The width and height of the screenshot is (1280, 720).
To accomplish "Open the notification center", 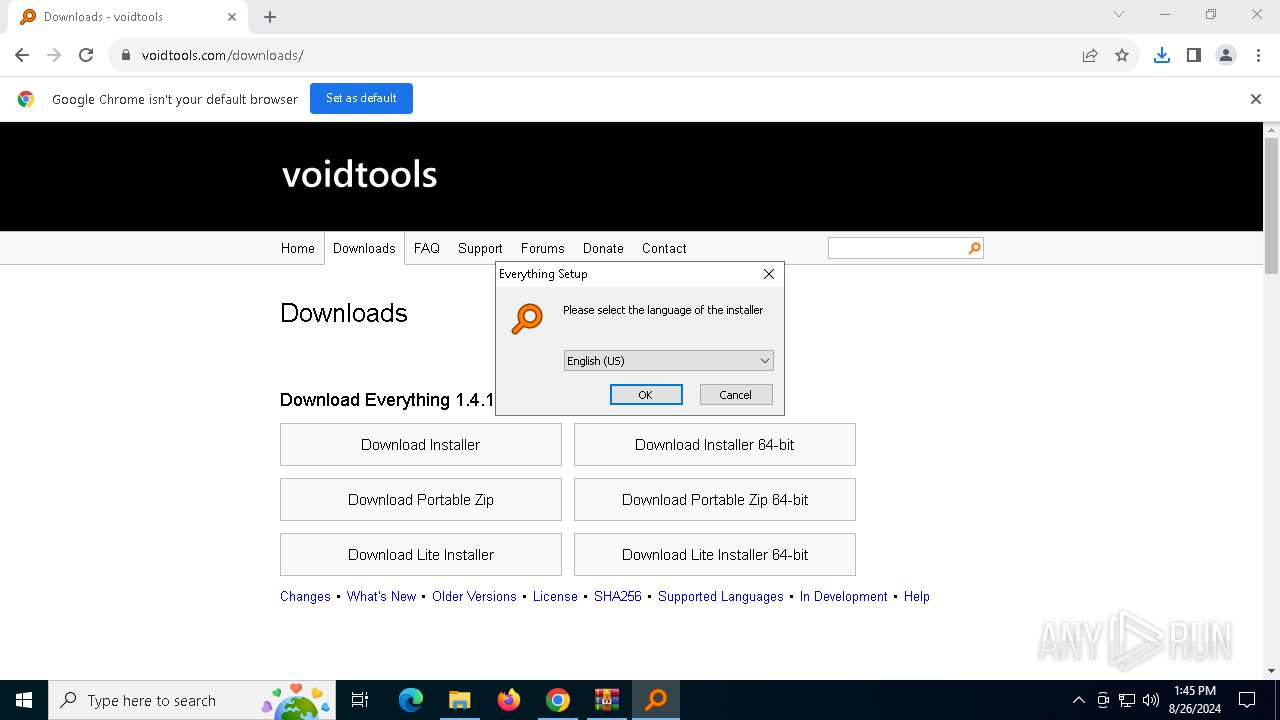I will point(1247,700).
